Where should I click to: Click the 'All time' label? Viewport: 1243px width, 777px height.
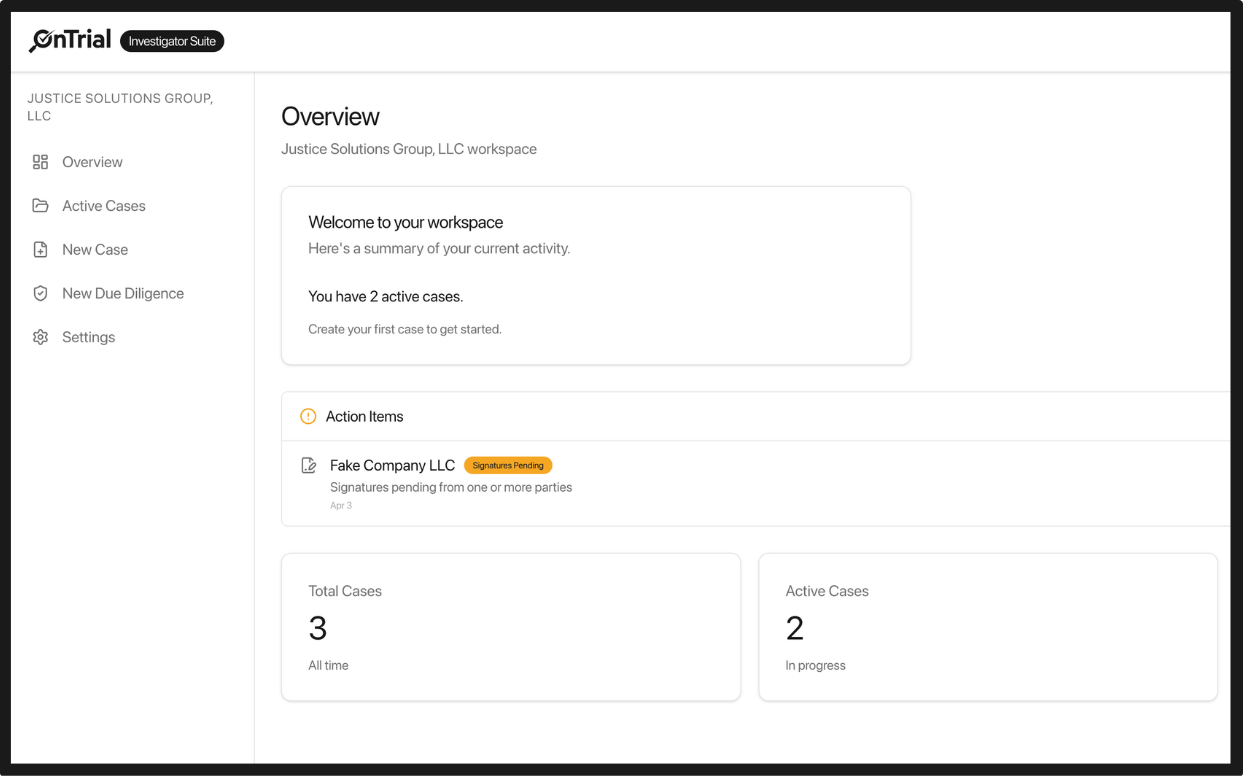328,665
